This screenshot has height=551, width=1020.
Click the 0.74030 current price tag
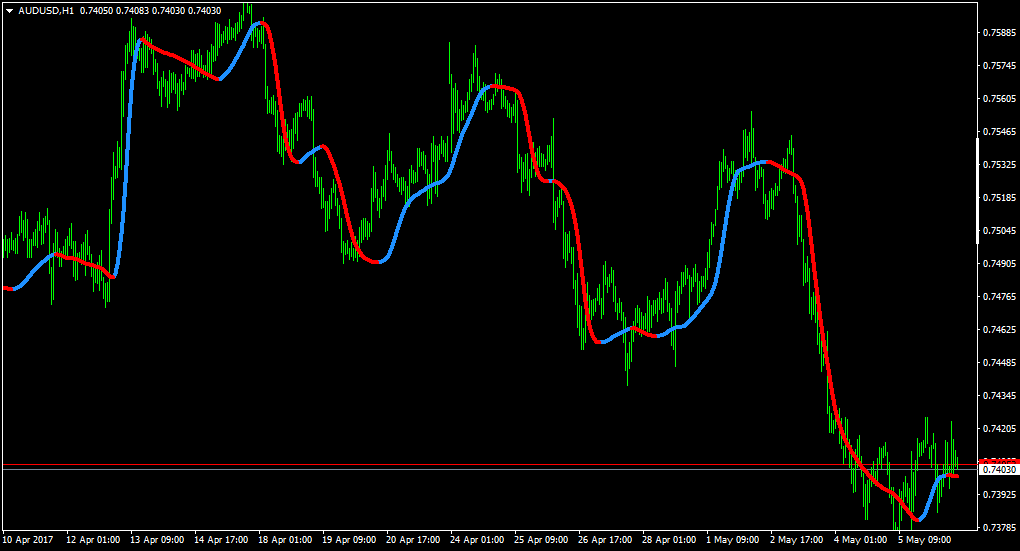[x=999, y=470]
